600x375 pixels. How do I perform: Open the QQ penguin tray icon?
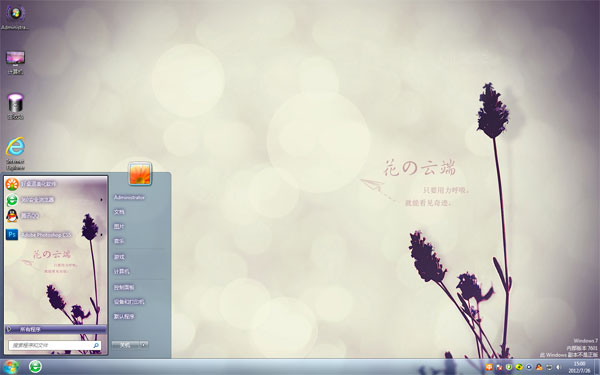coord(539,367)
